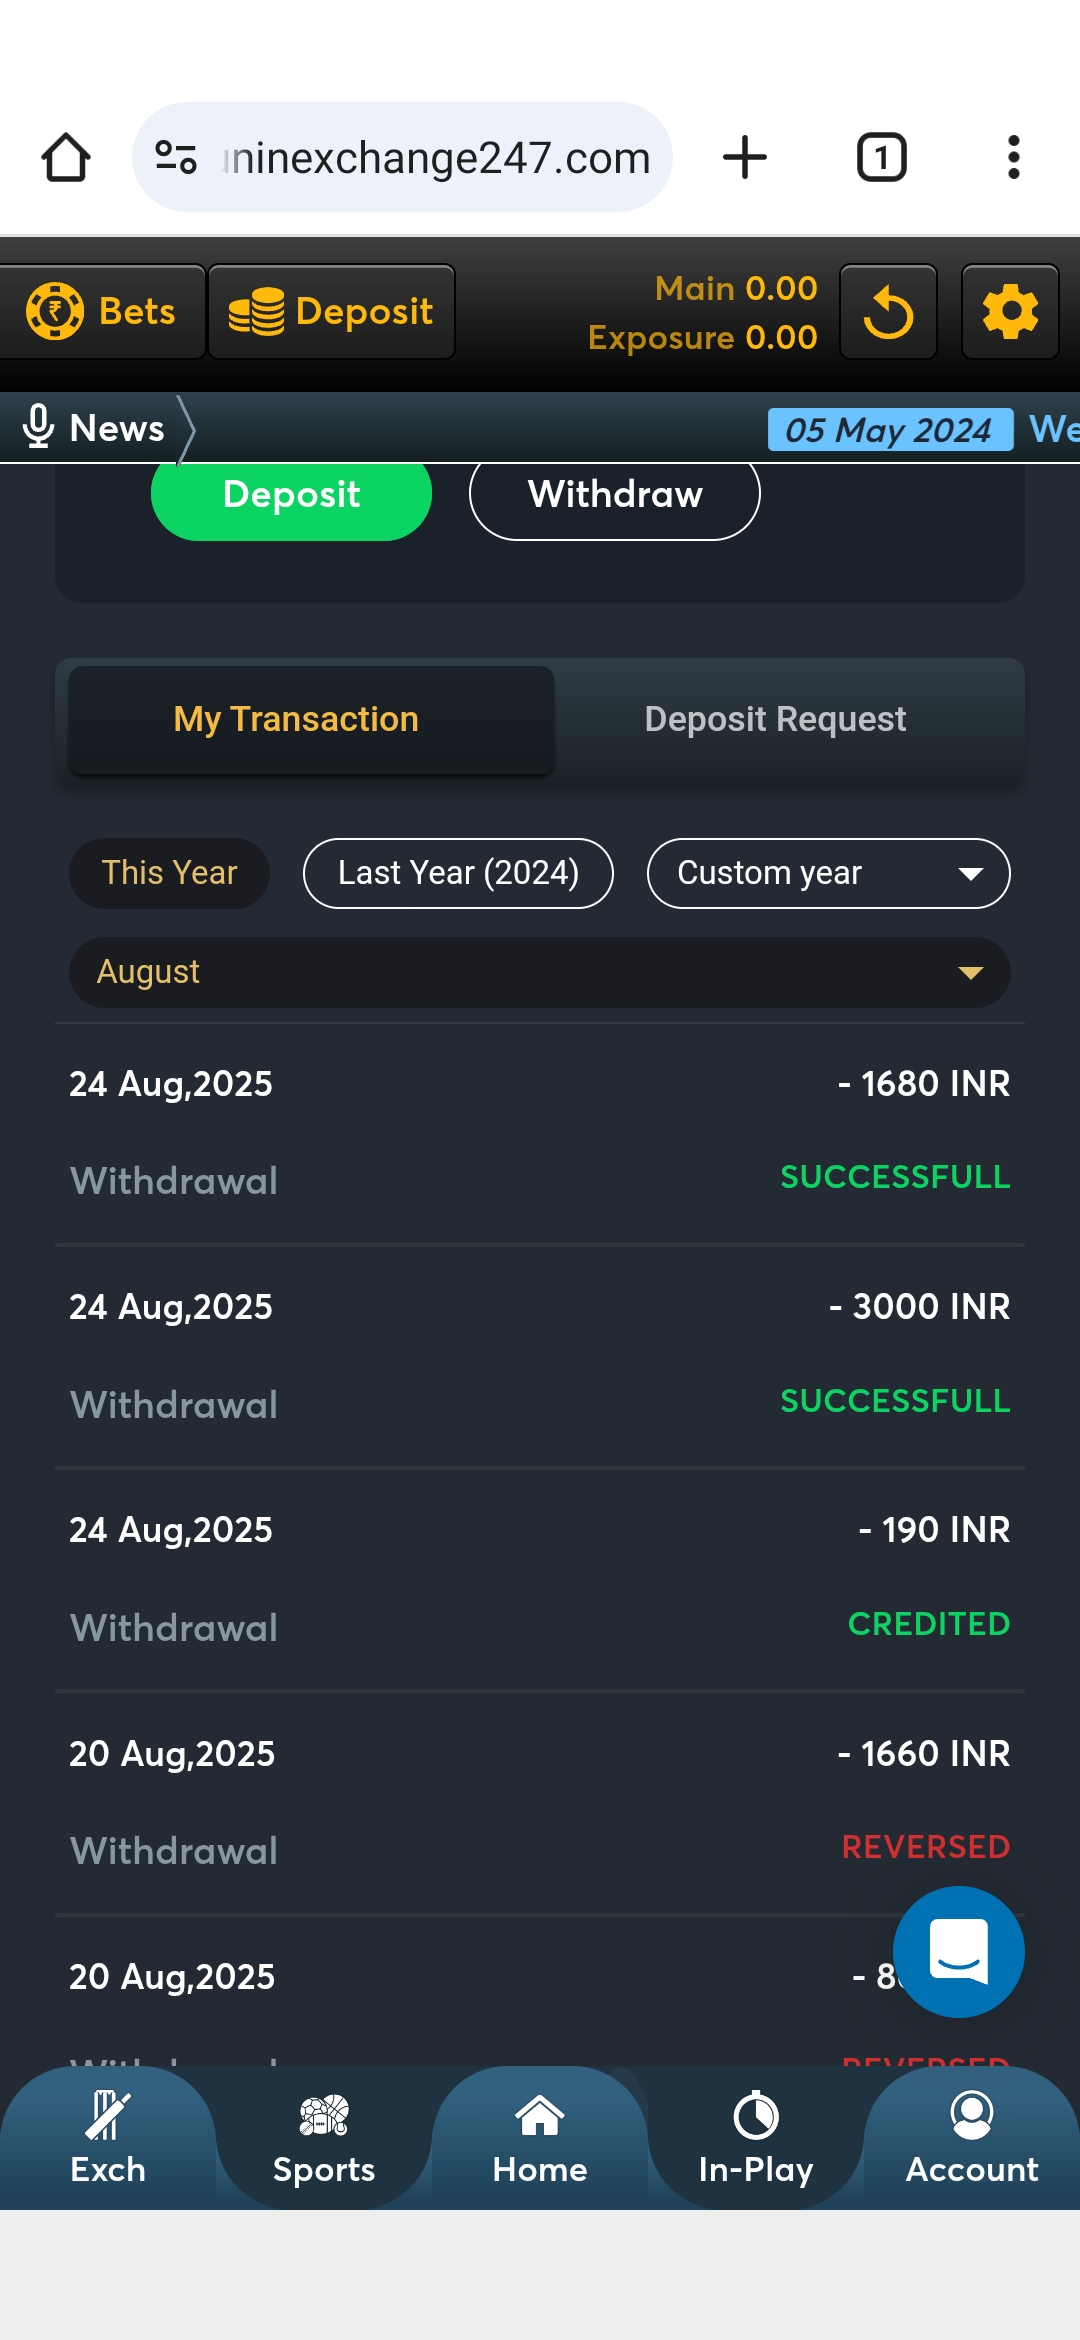Select This Year filter
Screen dimensions: 1080x2340
click(x=169, y=873)
